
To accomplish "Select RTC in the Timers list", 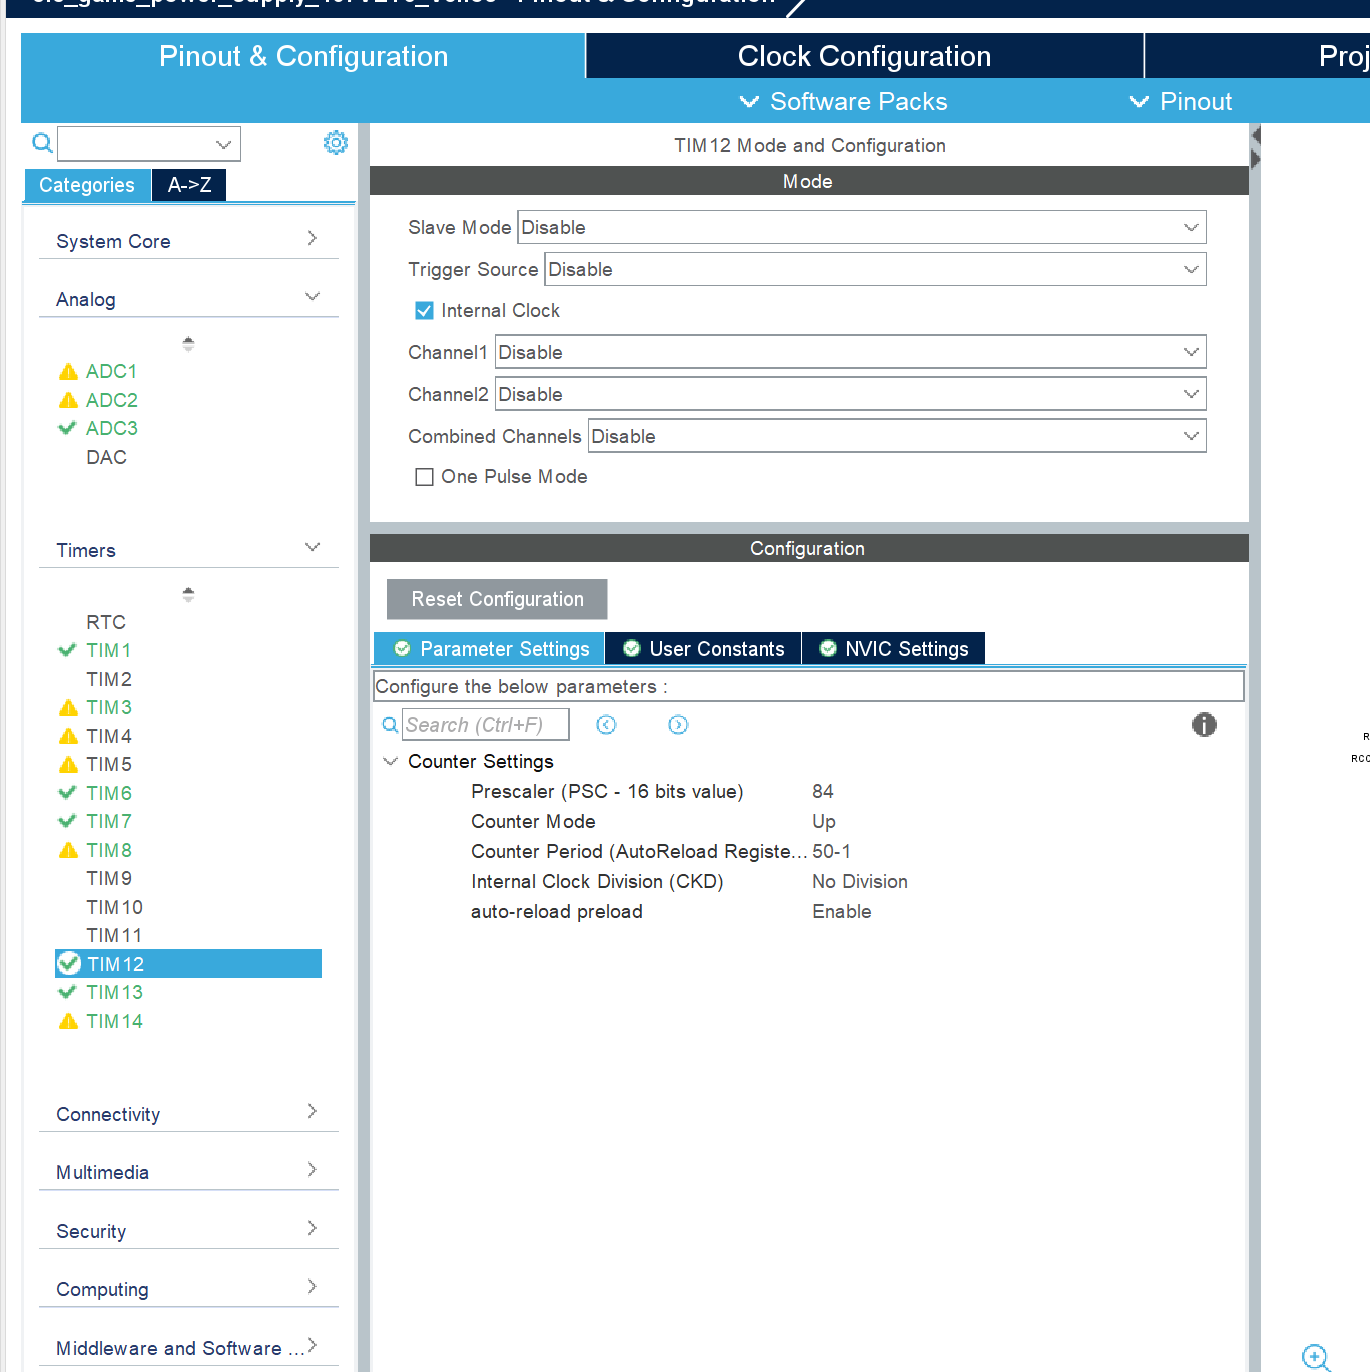I will click(x=106, y=622).
